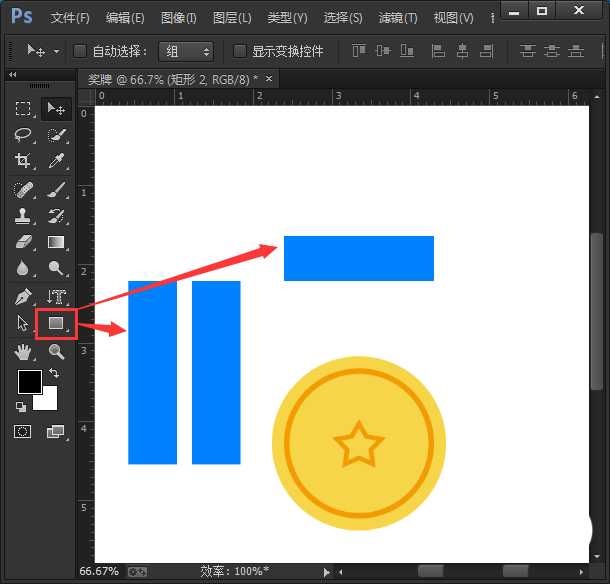Expand the Move tool preset picker arrow
Viewport: 610px width, 584px height.
[57, 51]
